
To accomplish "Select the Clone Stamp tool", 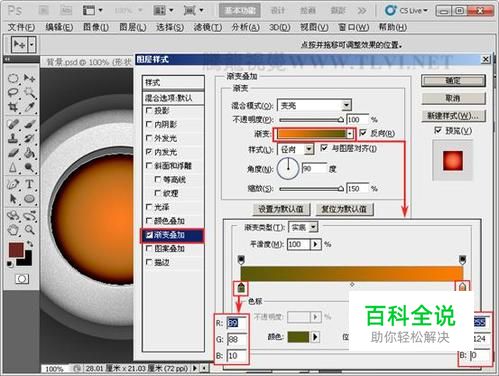I will coord(13,138).
